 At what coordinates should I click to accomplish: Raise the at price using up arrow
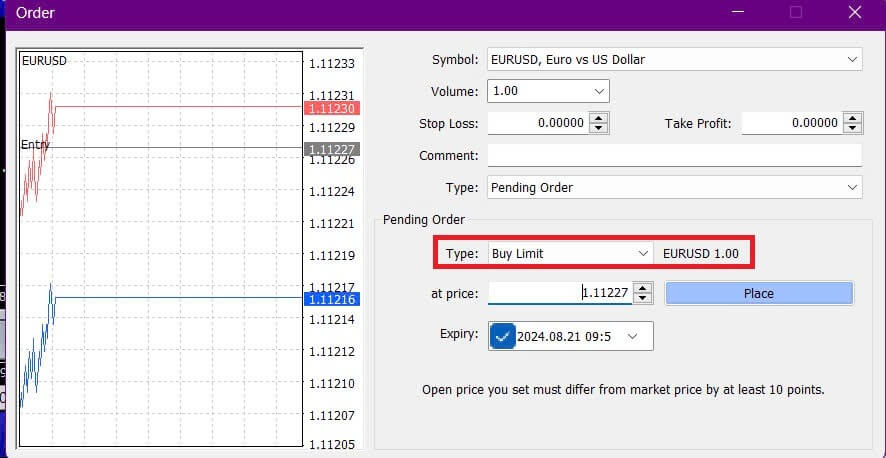(x=643, y=289)
